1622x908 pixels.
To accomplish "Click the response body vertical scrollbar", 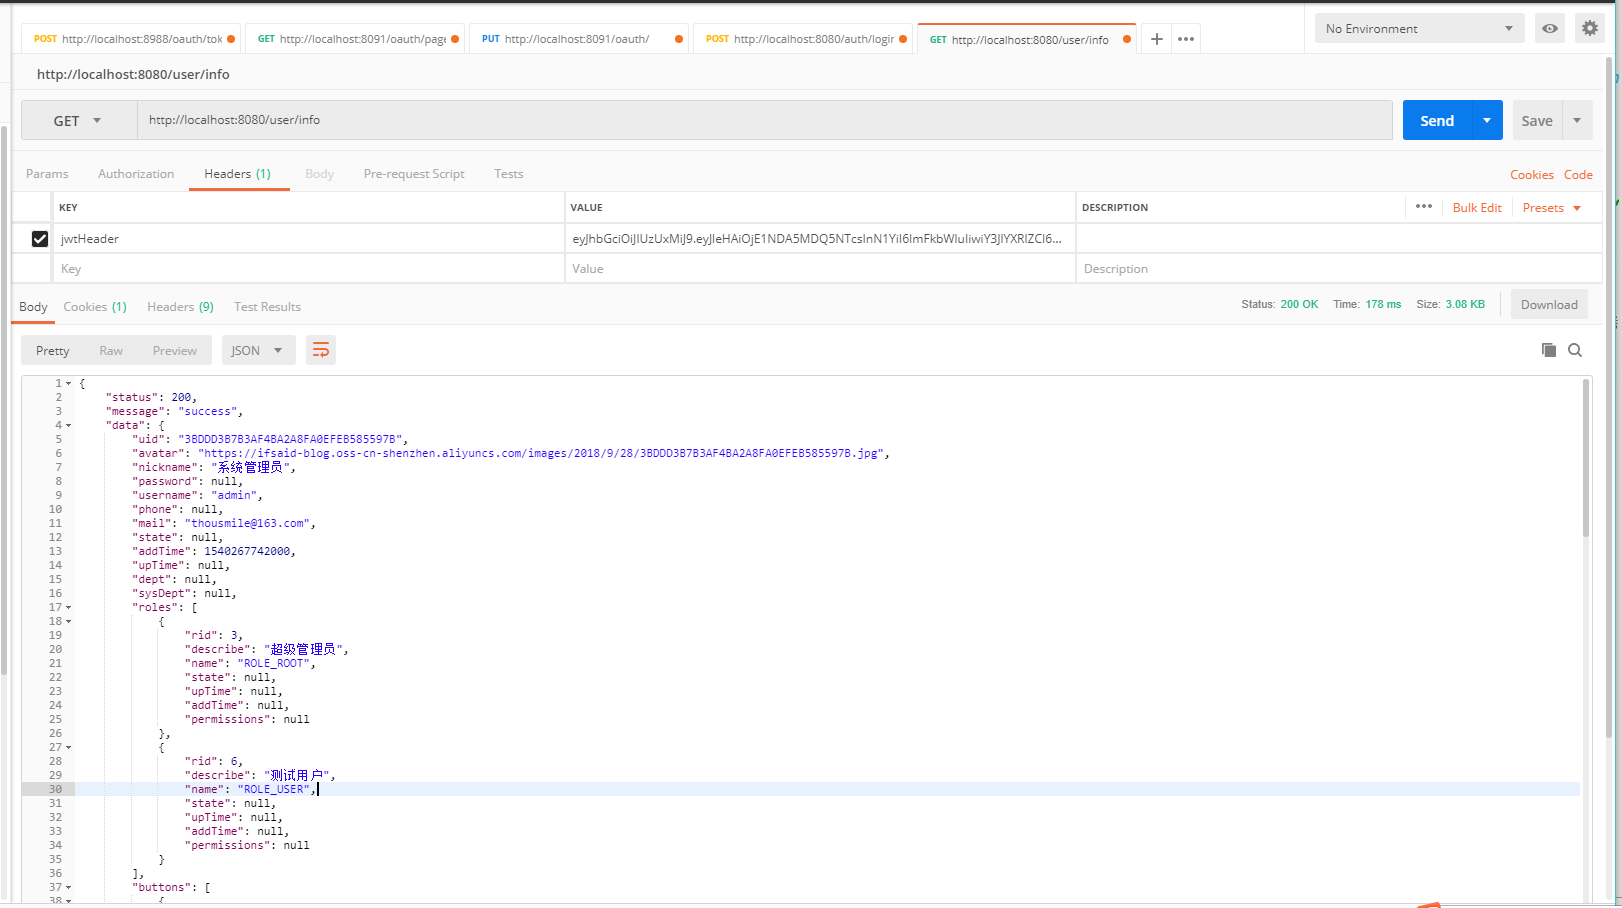I will 1586,458.
